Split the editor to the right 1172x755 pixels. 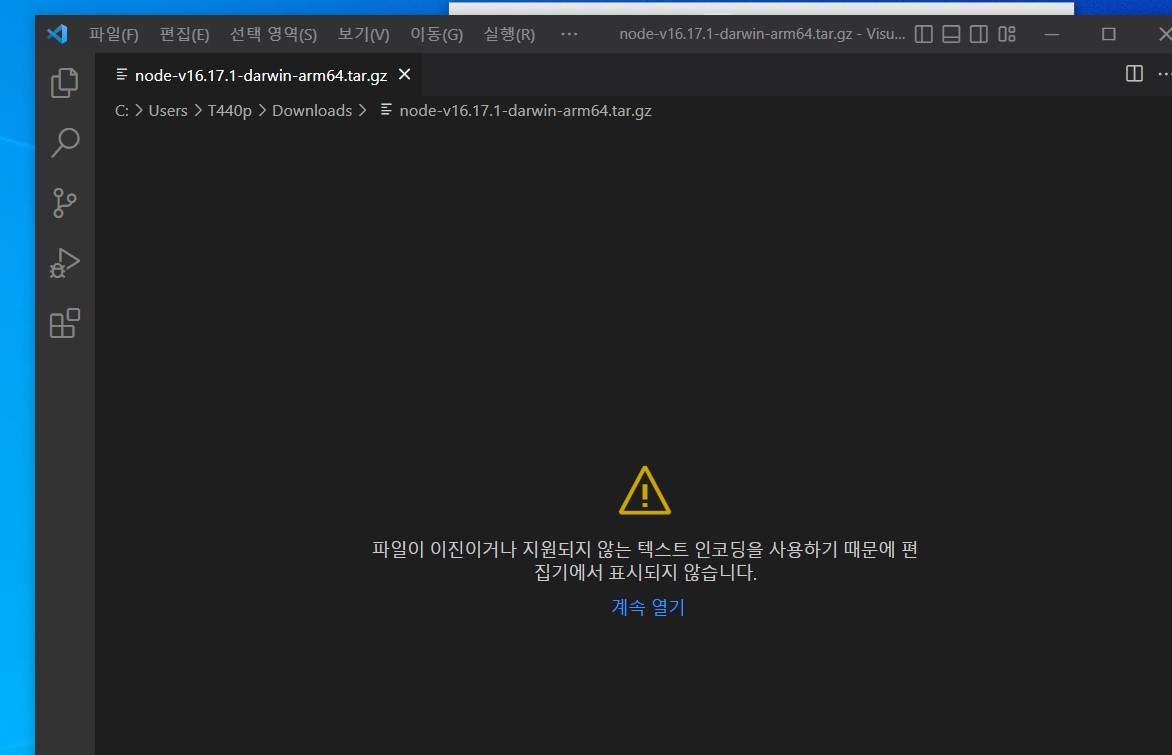pos(1134,73)
